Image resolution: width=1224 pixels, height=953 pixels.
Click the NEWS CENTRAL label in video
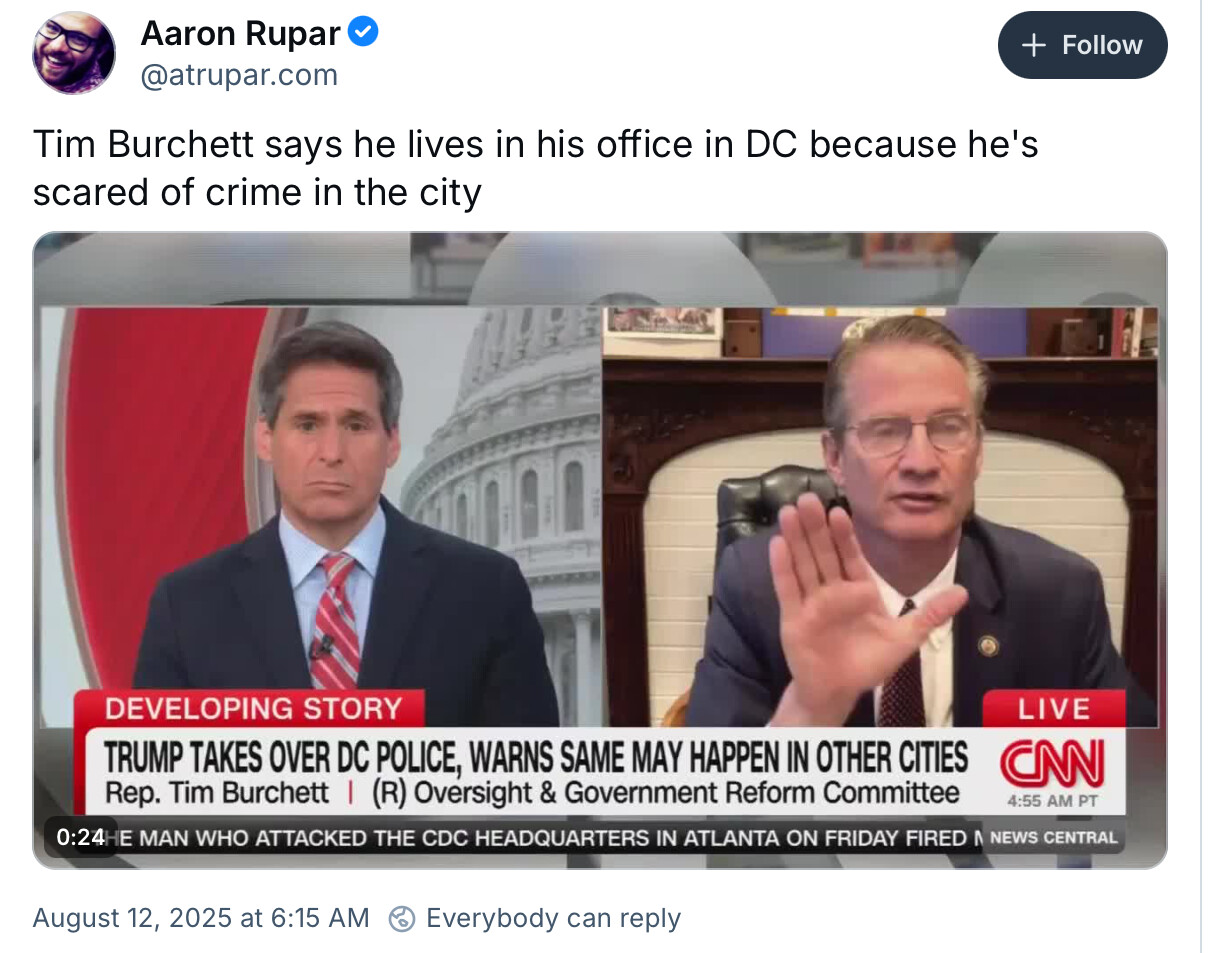(1053, 838)
